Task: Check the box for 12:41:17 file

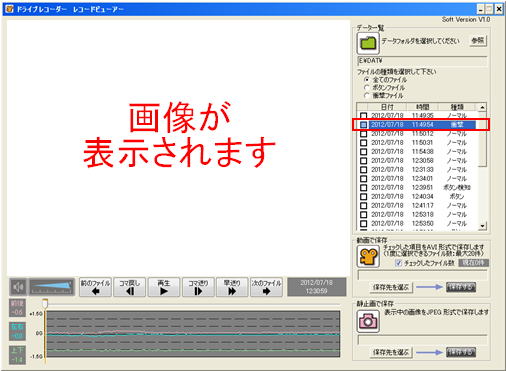Action: 364,206
